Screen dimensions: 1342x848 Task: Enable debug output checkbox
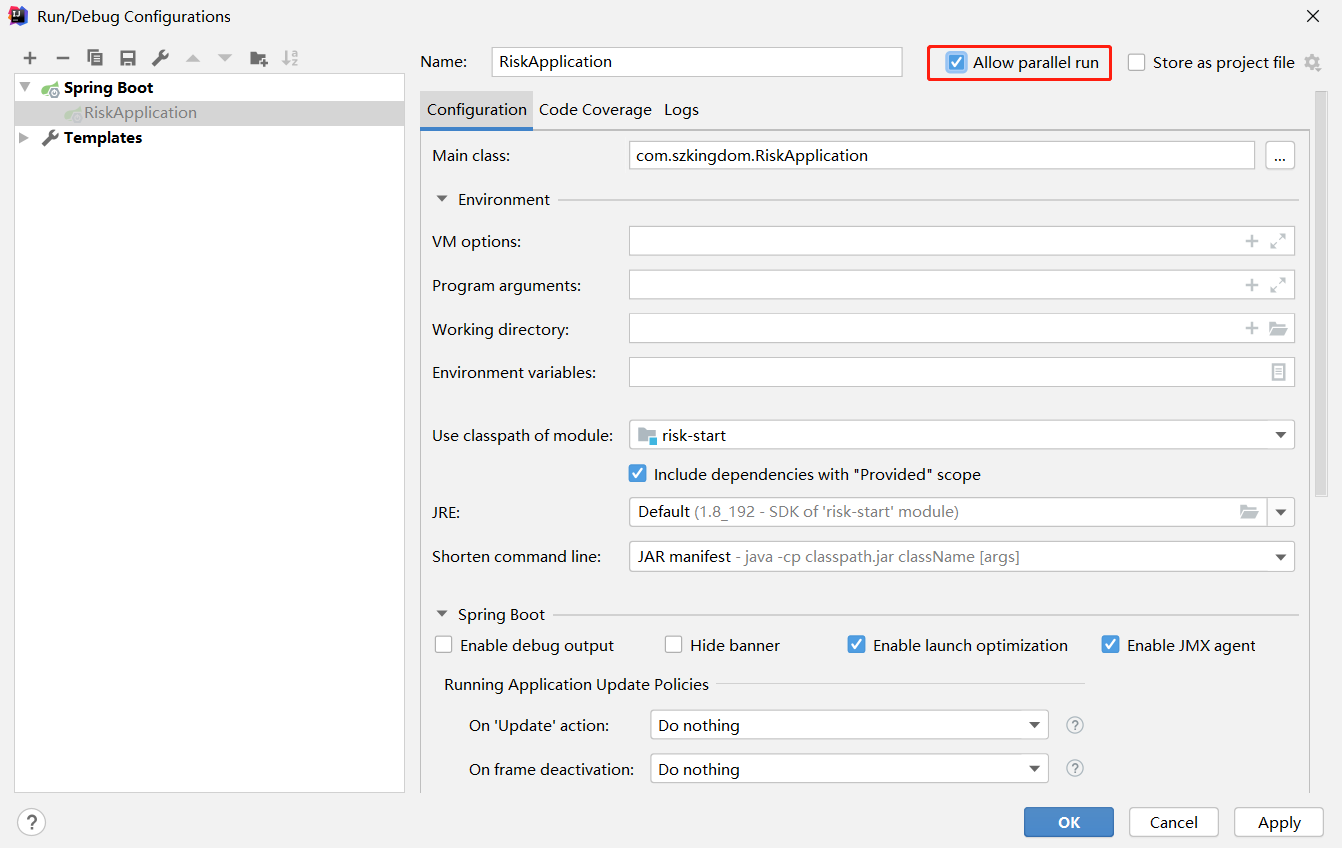coord(444,645)
